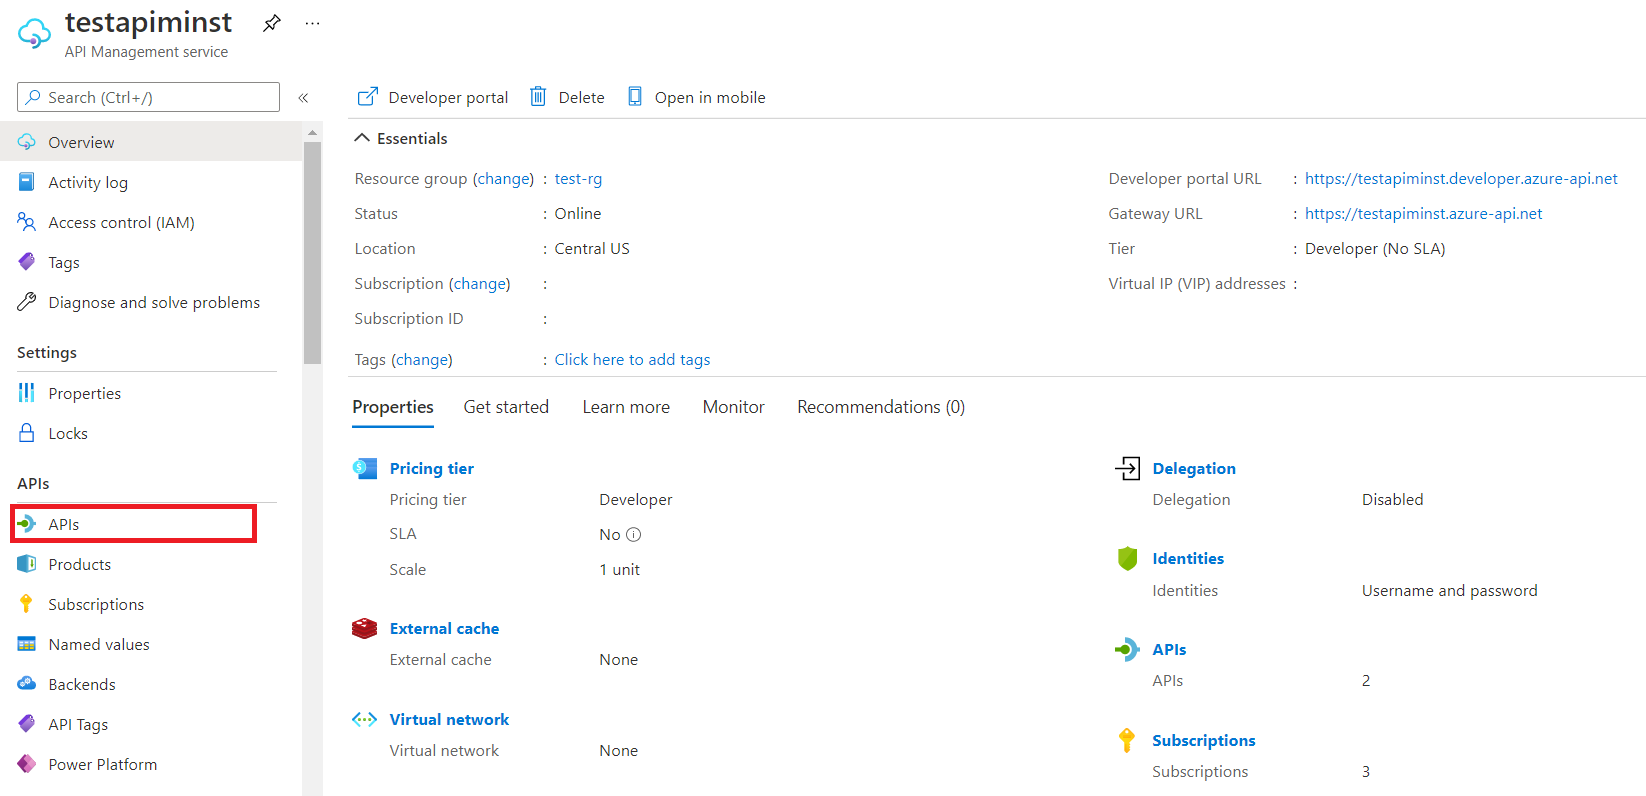Click the purple Tags icon
1646x796 pixels.
click(x=27, y=262)
